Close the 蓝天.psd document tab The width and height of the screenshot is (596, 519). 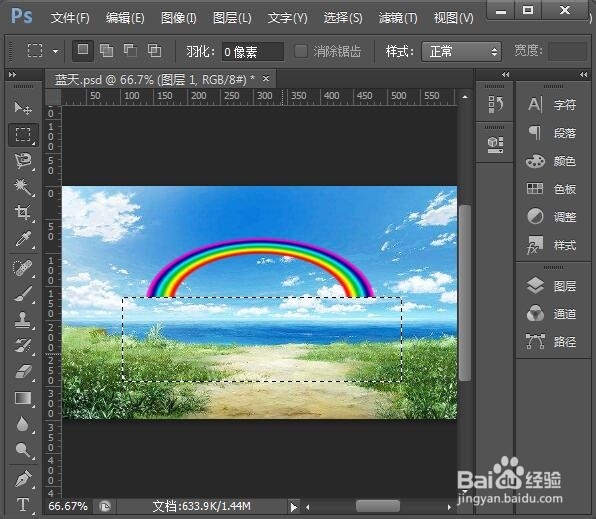(266, 79)
